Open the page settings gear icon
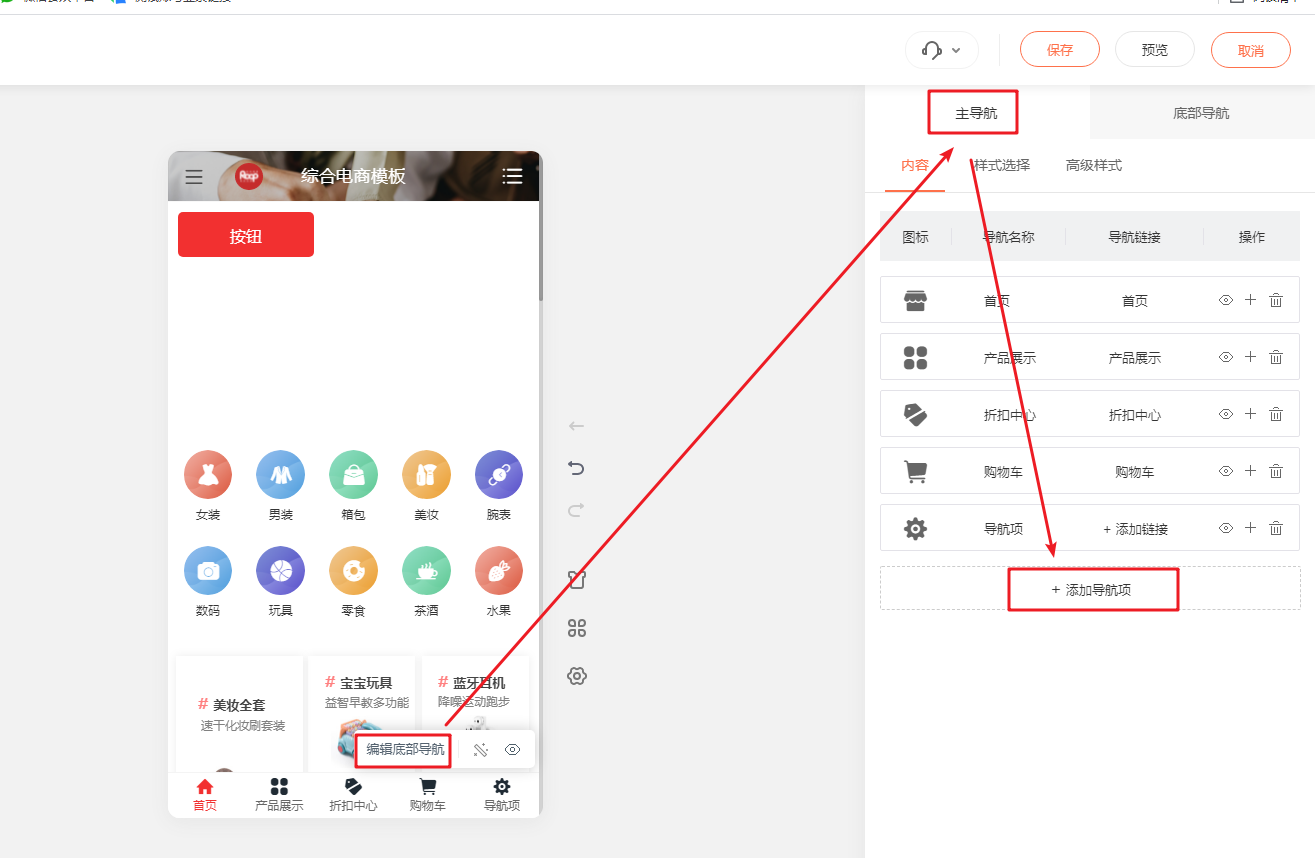 point(576,676)
